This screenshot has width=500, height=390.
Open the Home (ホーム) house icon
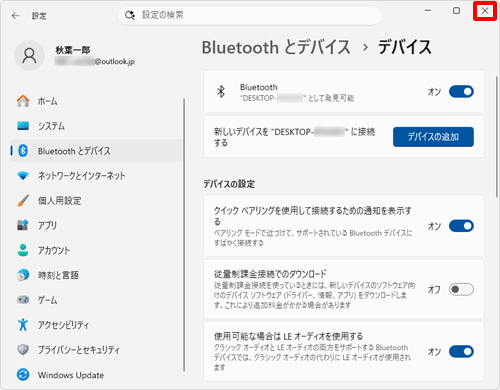pos(23,101)
